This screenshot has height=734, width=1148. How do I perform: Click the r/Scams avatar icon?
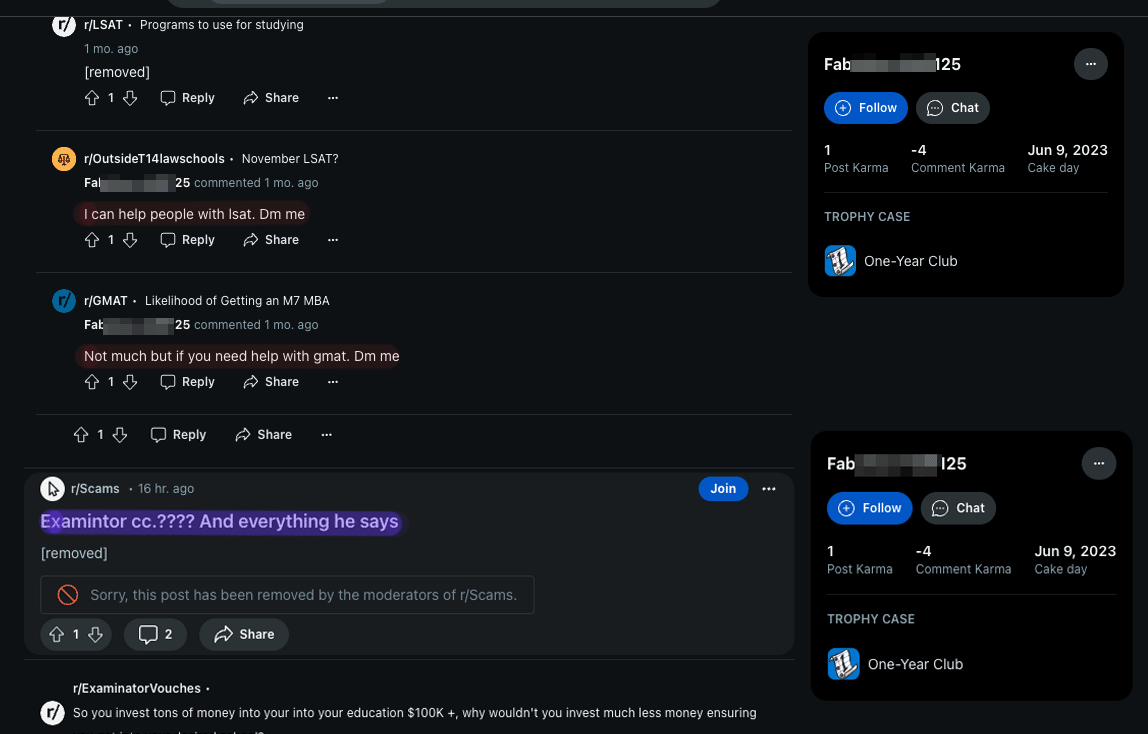(52, 489)
